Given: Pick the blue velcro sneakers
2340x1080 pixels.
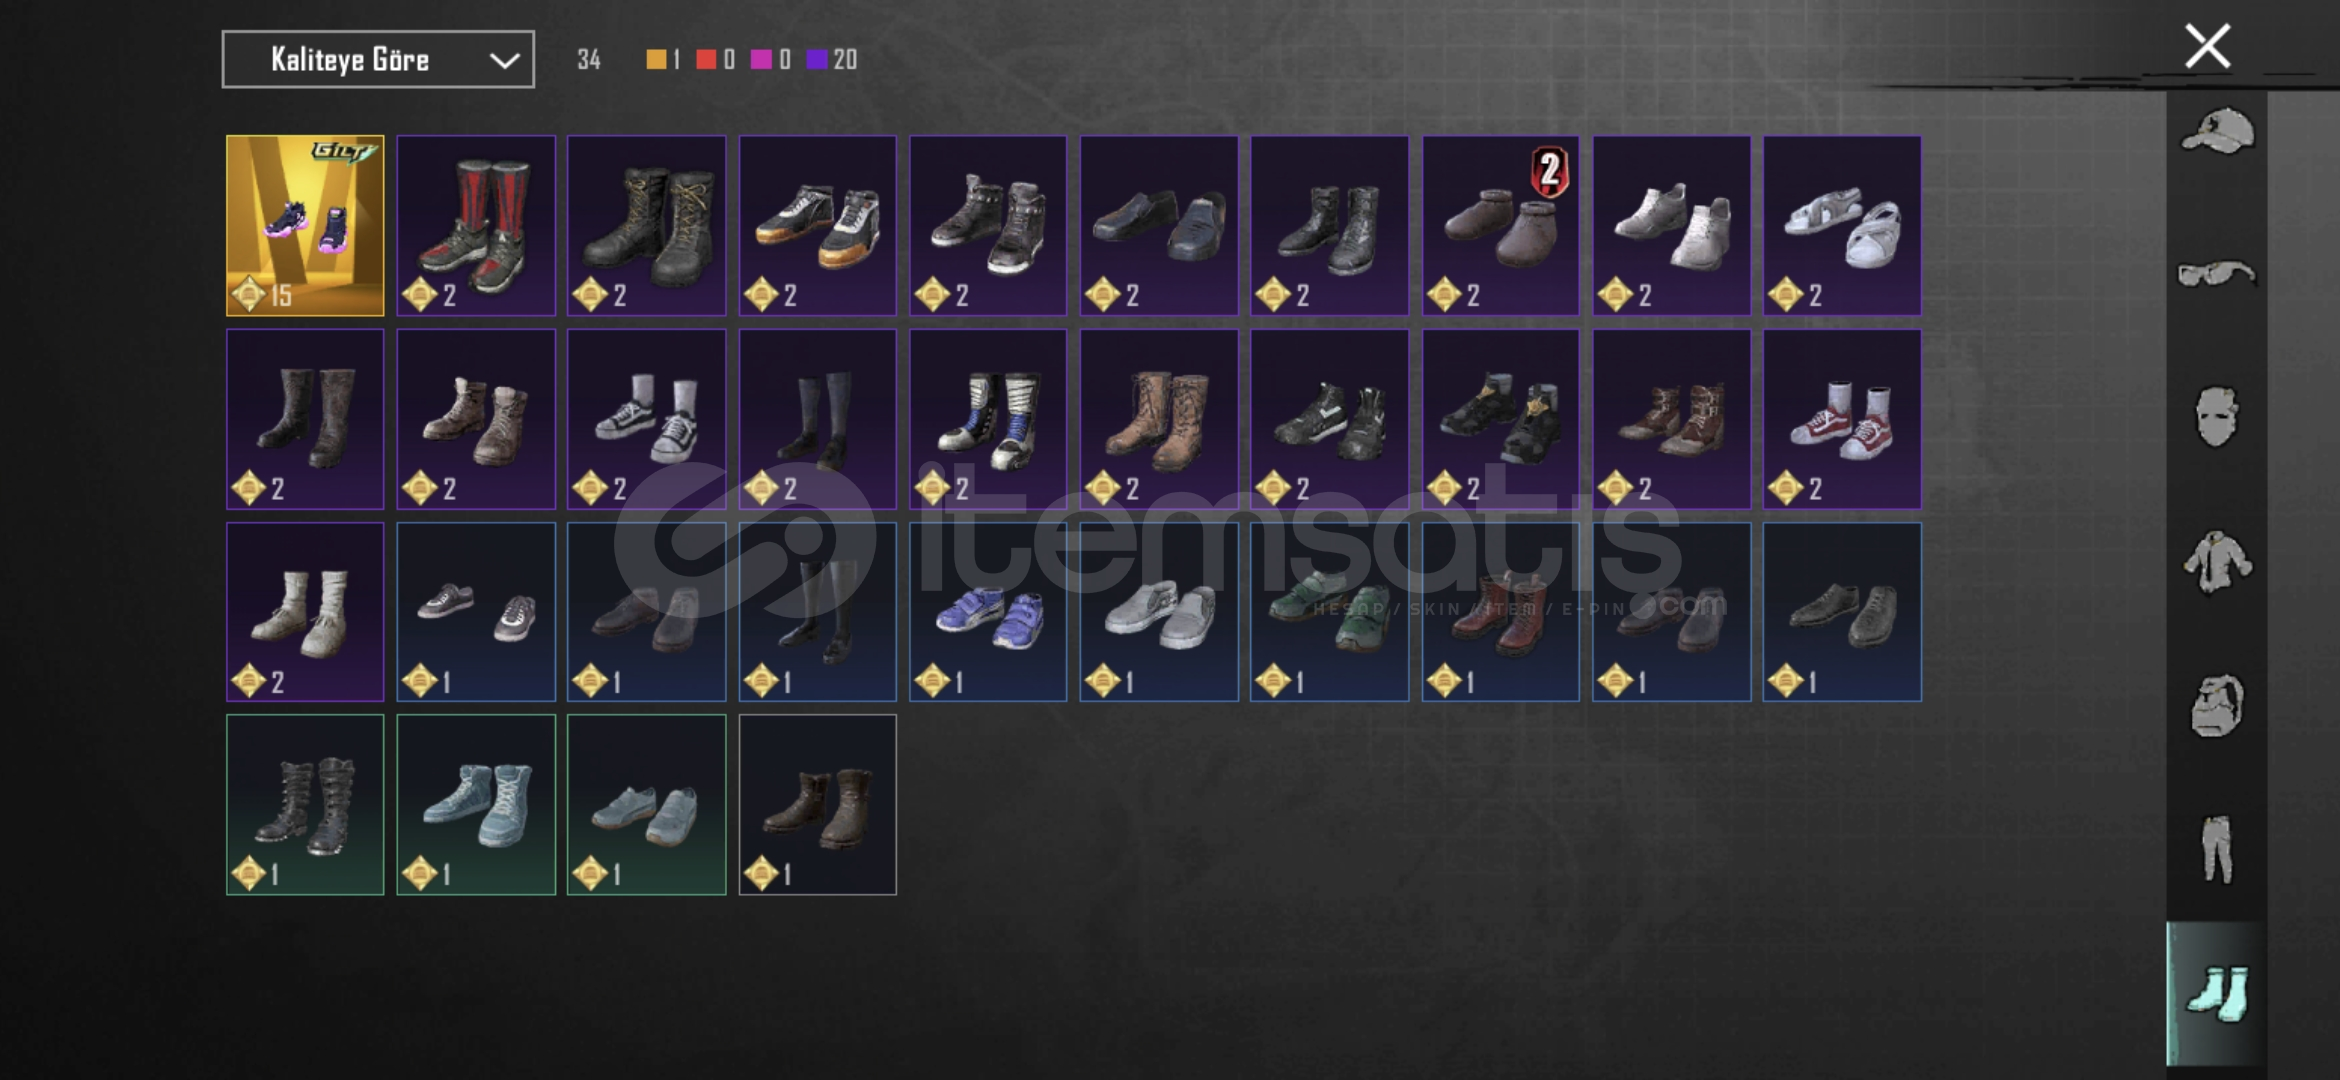Looking at the screenshot, I should [988, 612].
